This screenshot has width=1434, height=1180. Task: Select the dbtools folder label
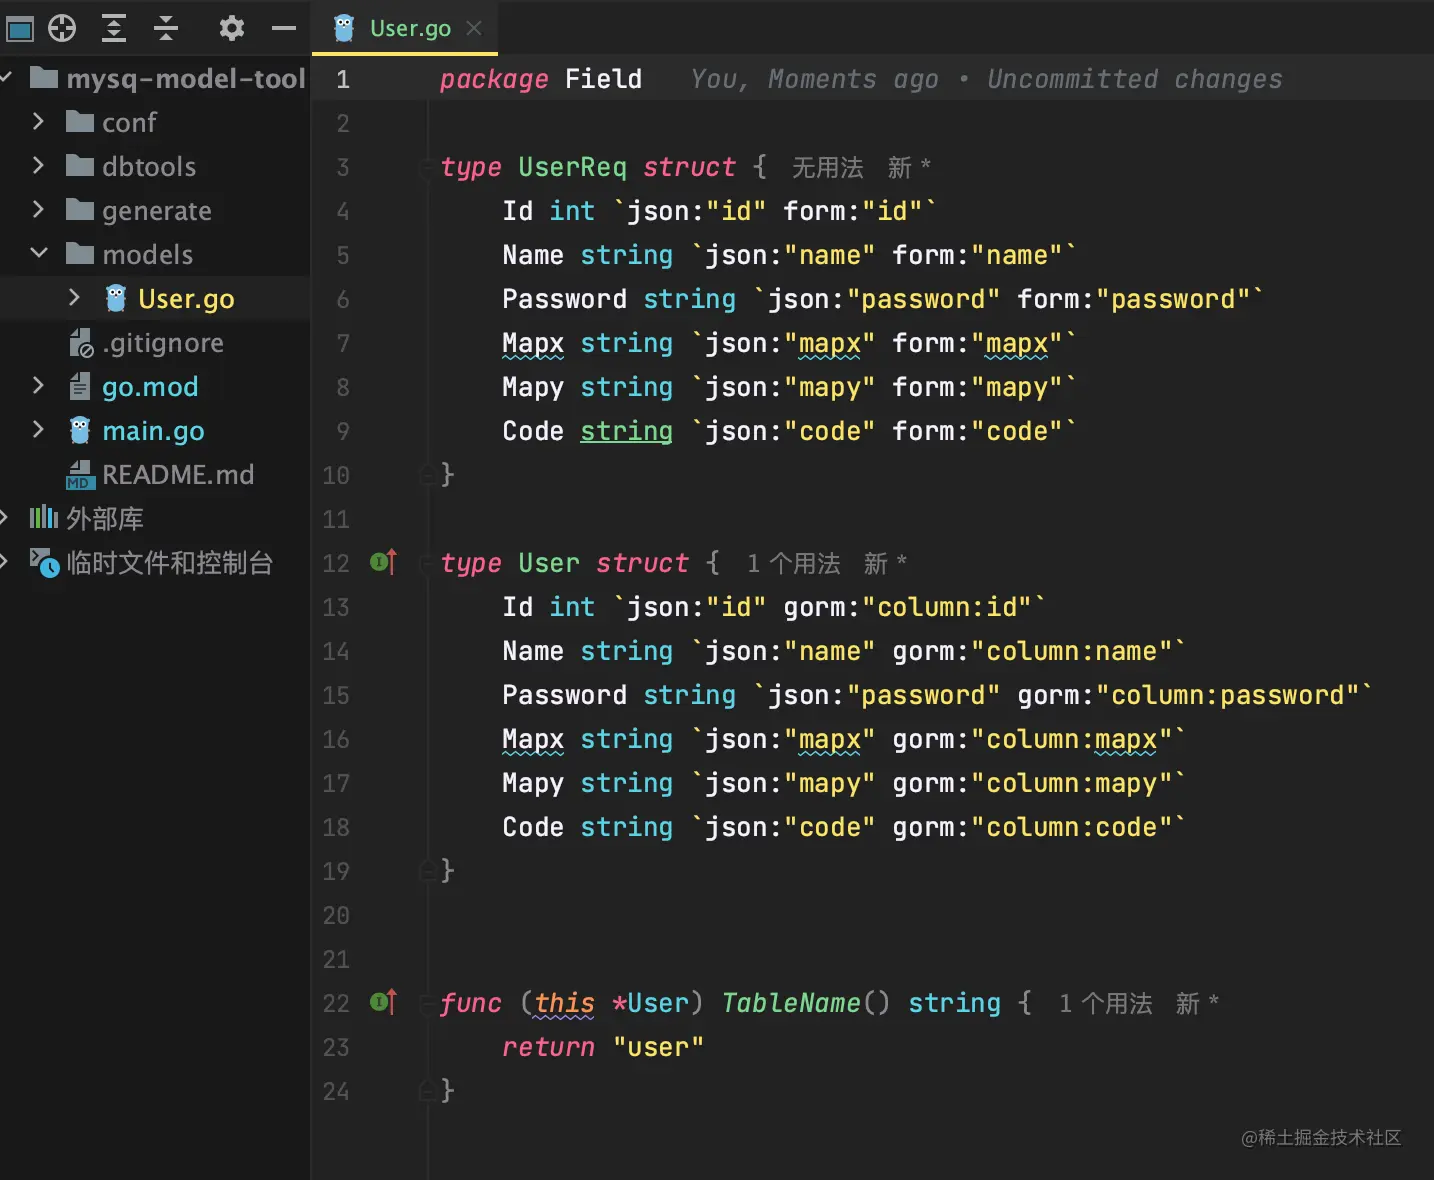tap(149, 166)
